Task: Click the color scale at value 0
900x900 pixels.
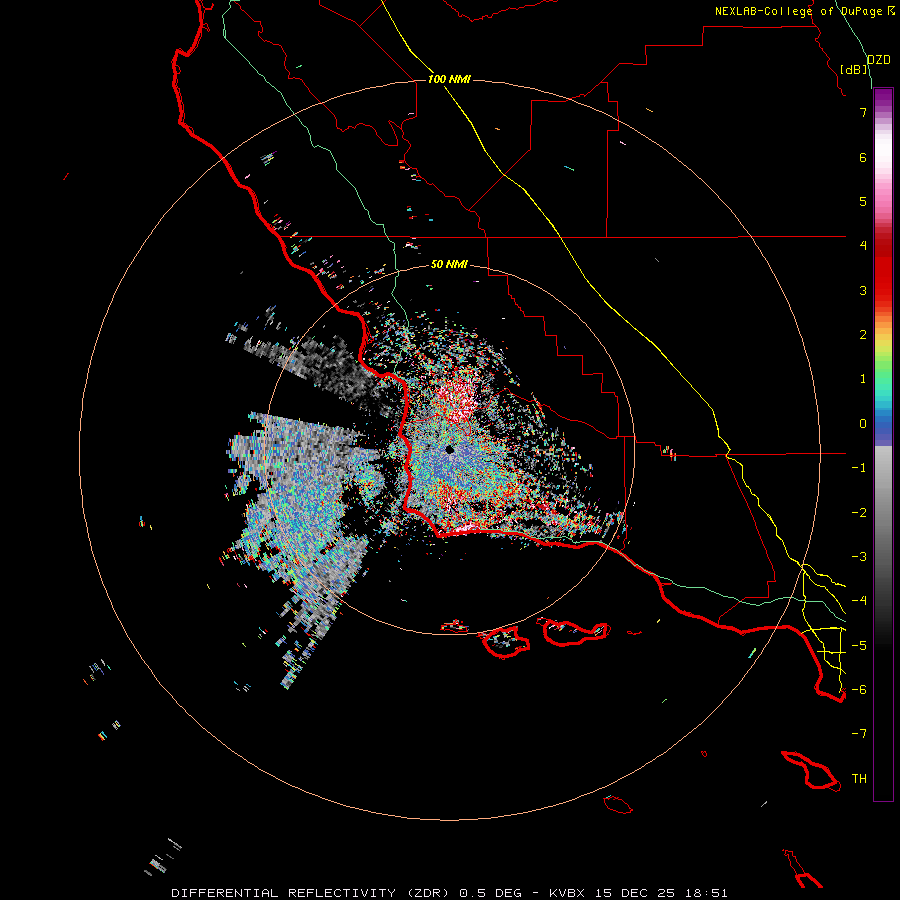Action: (x=883, y=423)
